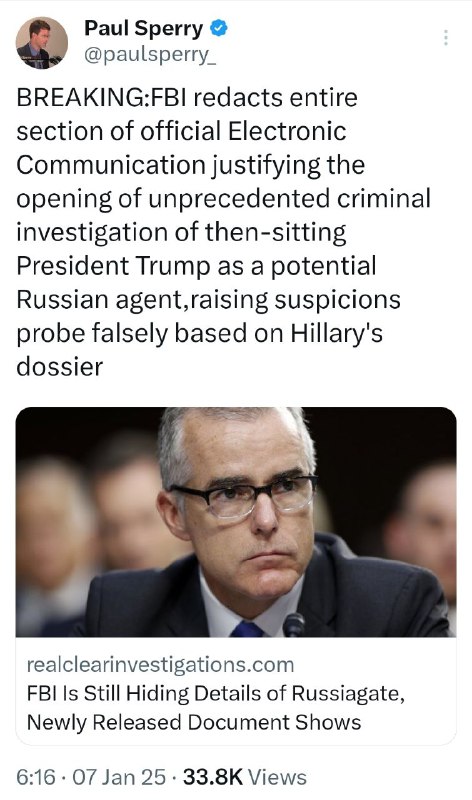Click the 07 Jan 25 date
The height and width of the screenshot is (800, 472).
click(x=119, y=777)
